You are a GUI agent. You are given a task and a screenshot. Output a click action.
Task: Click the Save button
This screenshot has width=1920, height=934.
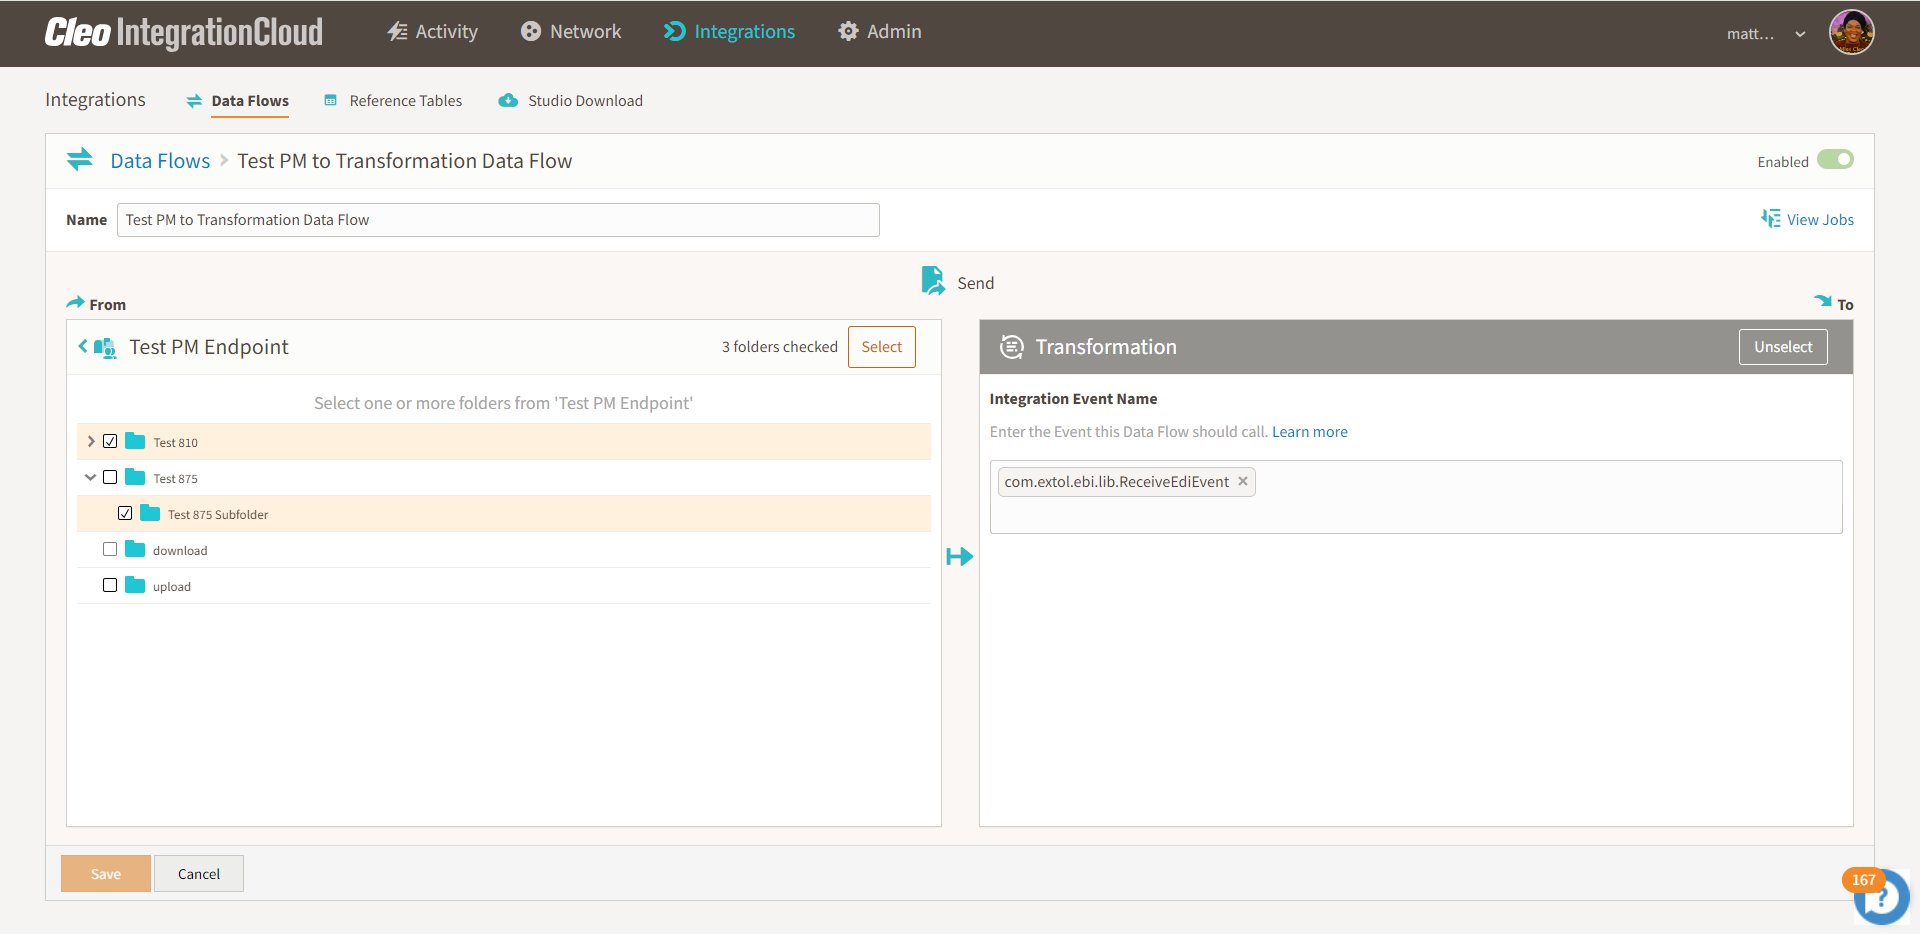(106, 874)
